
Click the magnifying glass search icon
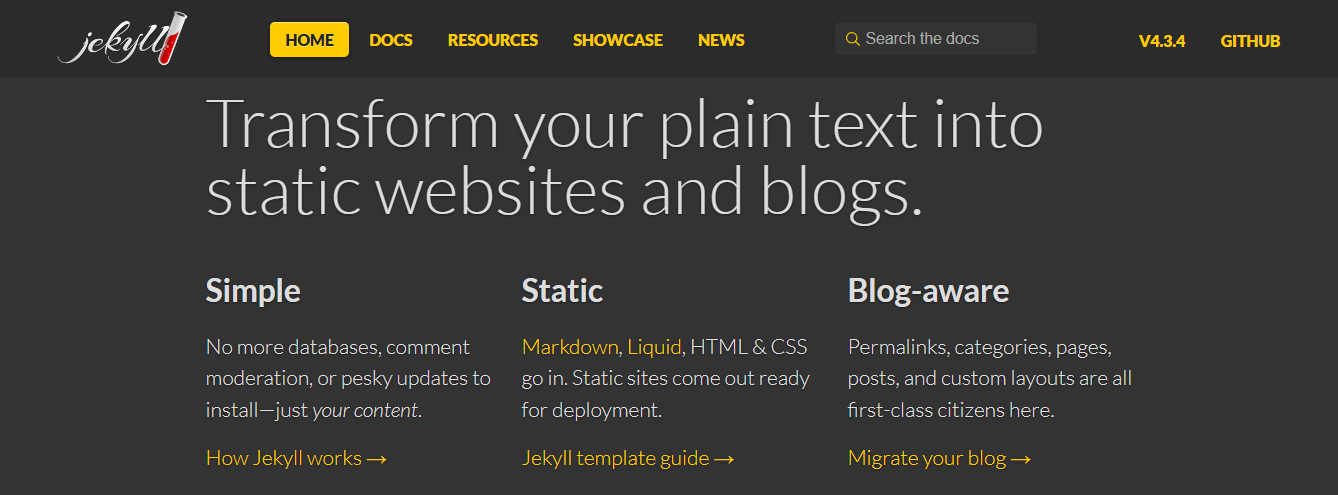point(852,39)
